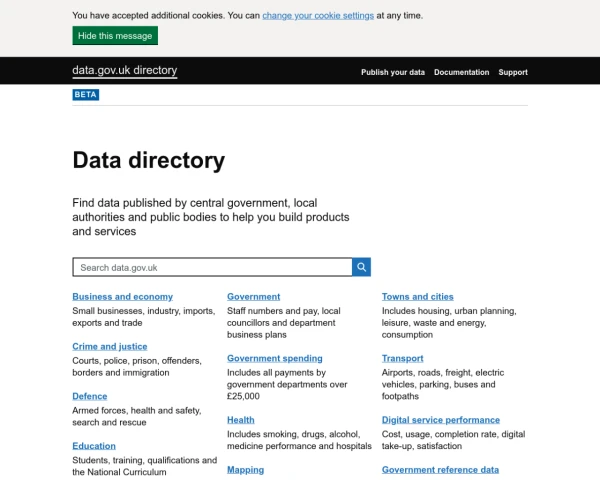Viewport: 600px width, 480px height.
Task: Go to data.gov.uk directory home
Action: (124, 71)
